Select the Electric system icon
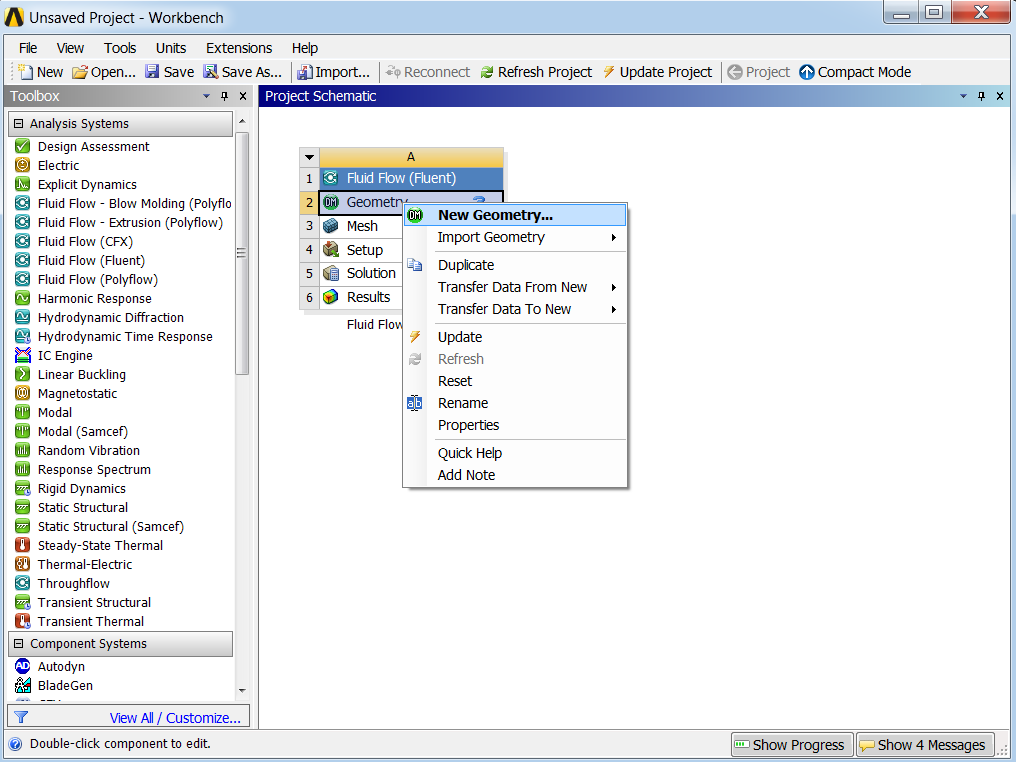Screen dimensions: 1016x762 pos(23,165)
